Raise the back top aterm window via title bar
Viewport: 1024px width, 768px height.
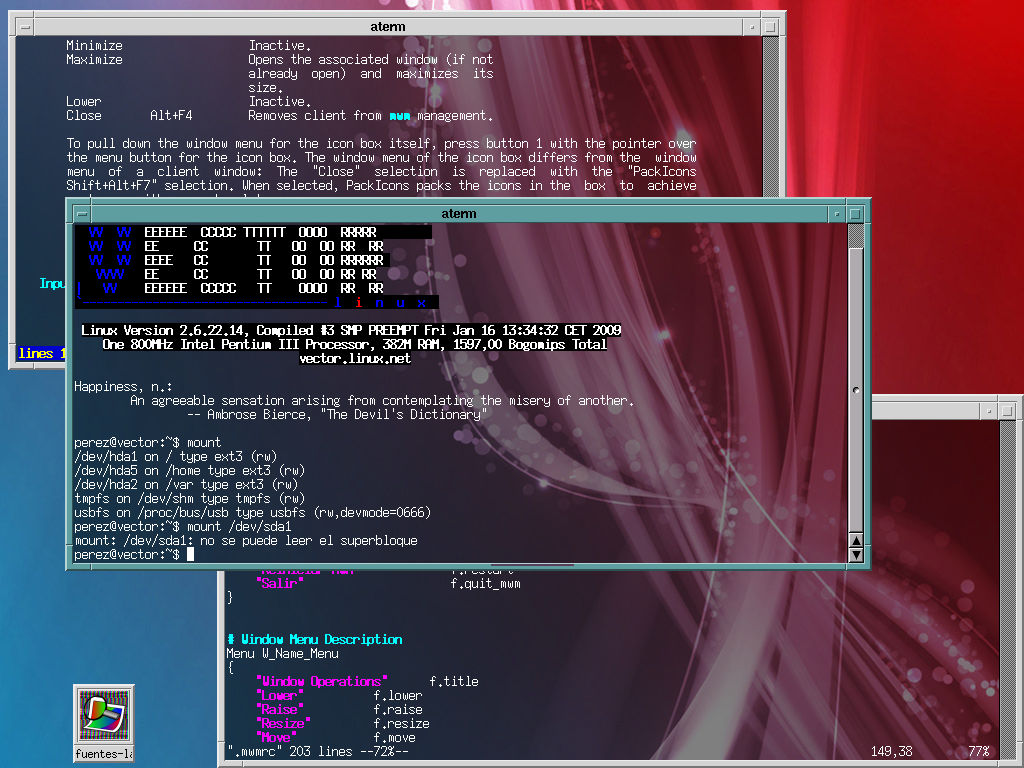tap(388, 27)
